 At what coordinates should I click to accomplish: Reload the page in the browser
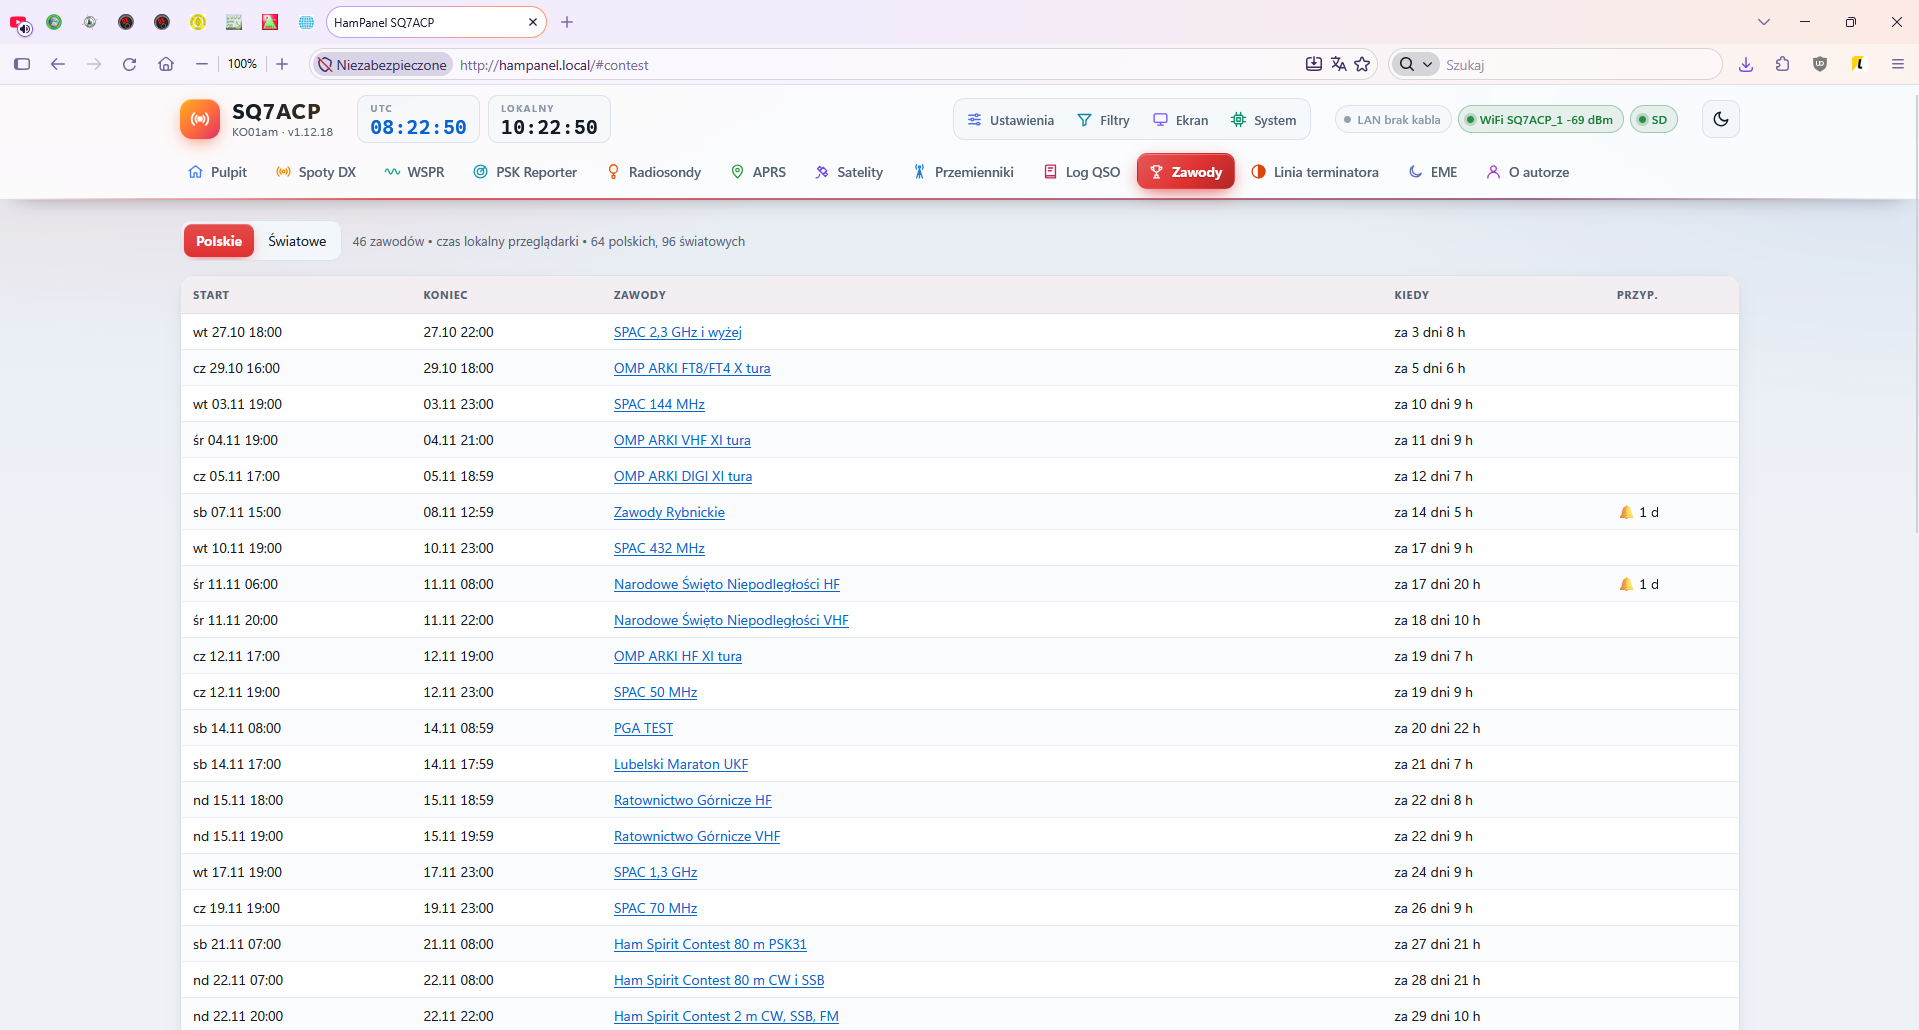[x=129, y=64]
